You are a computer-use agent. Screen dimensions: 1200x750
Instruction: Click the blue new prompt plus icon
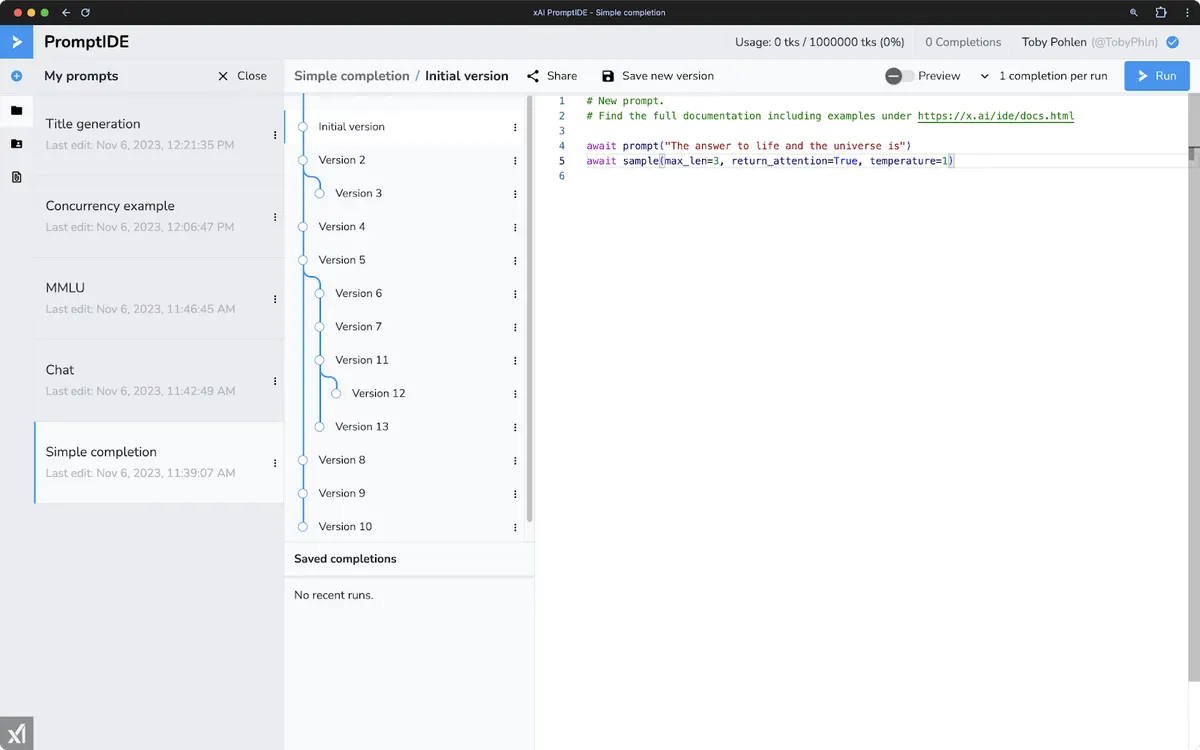point(16,76)
